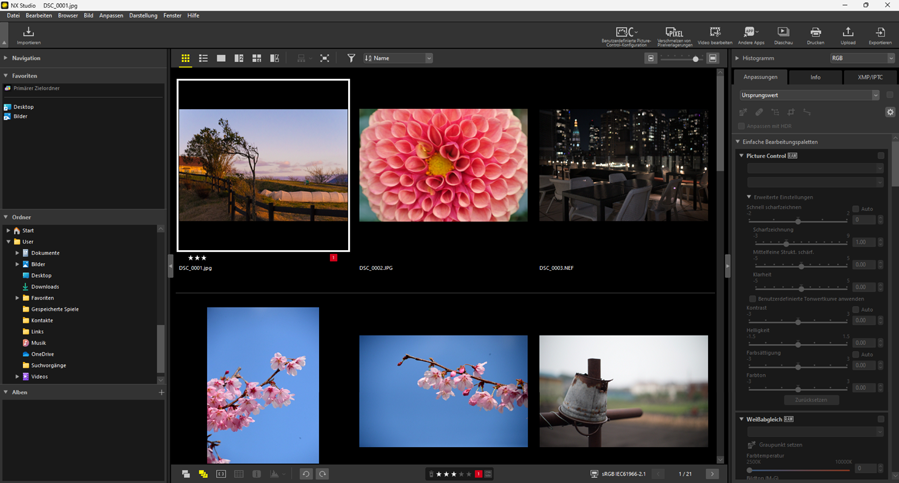Viewport: 899px width, 483px height.
Task: Enable the Weißabgleich palette checkbox
Action: coord(881,419)
